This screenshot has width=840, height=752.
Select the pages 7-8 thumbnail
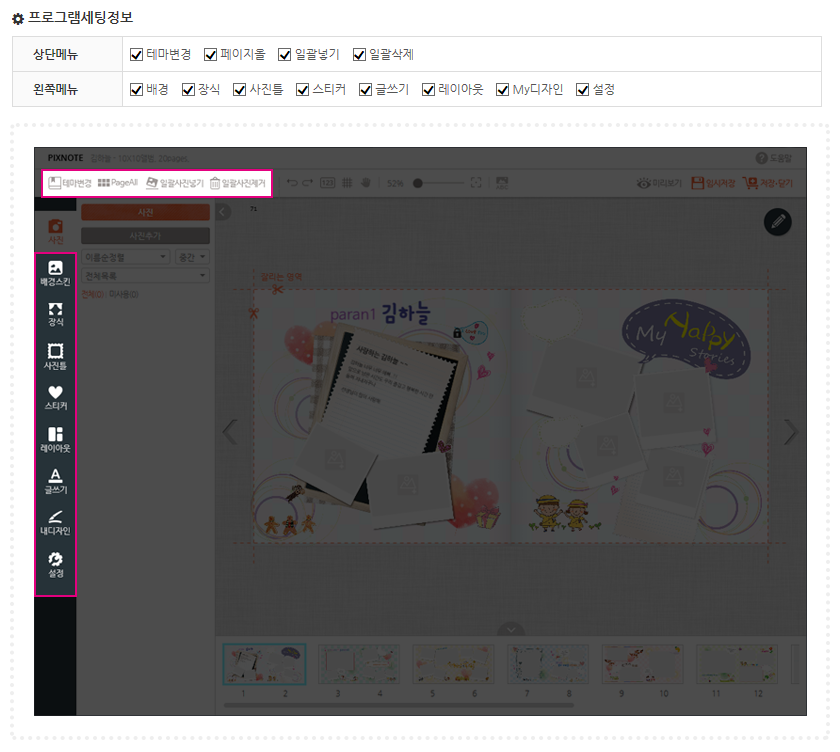point(548,664)
